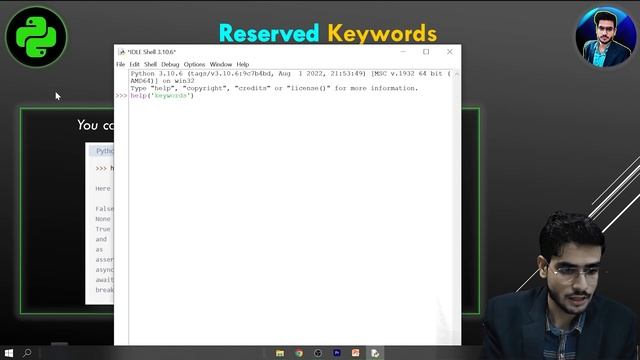Click the '>>>' prompt in the shell sidebar
The height and width of the screenshot is (360, 640).
pos(121,96)
